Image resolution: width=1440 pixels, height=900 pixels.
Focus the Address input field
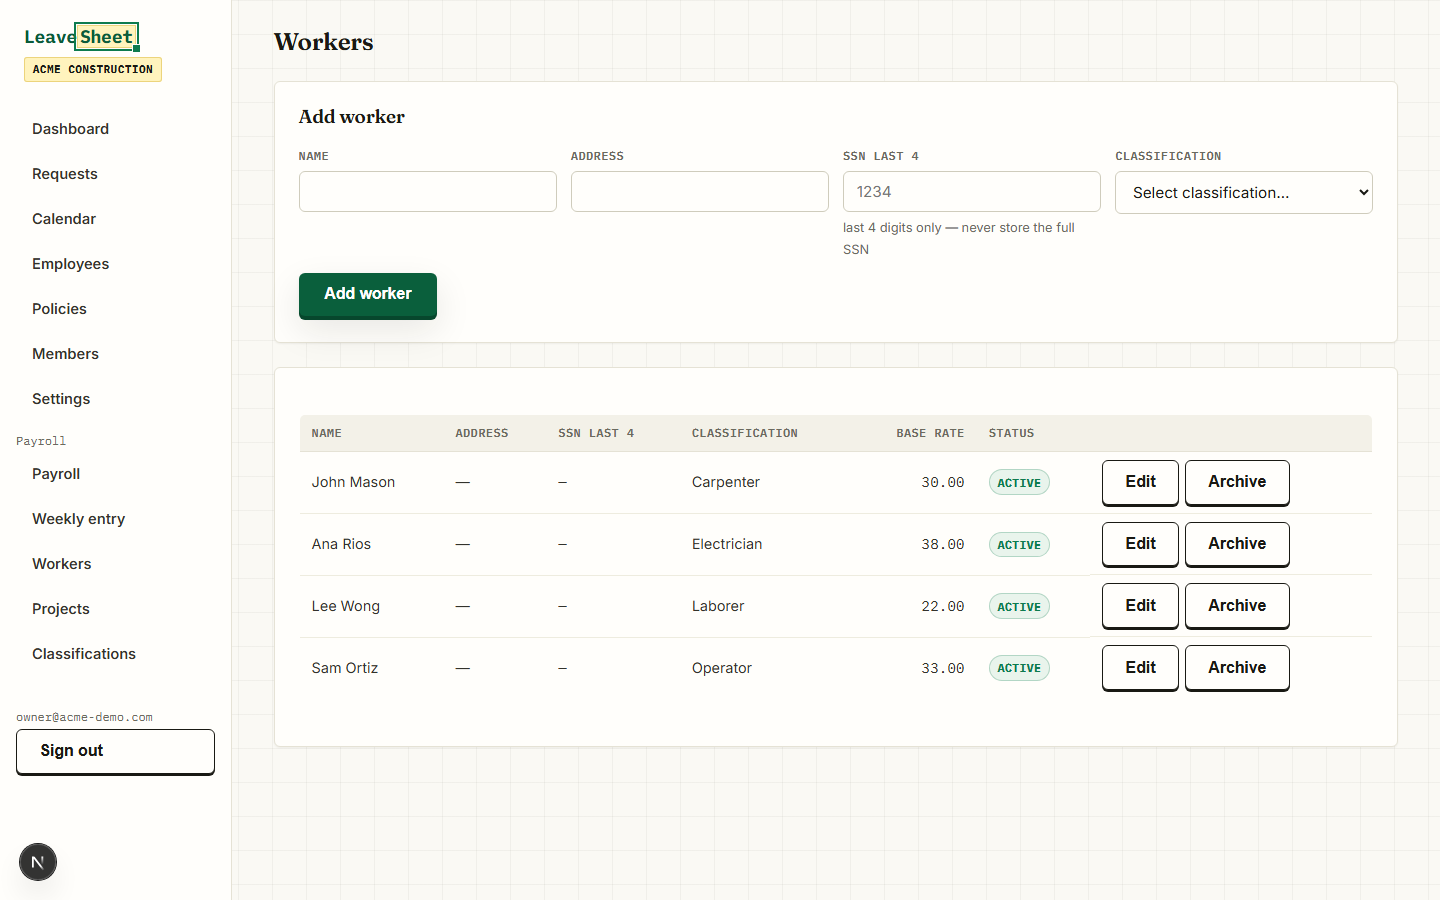(x=700, y=191)
